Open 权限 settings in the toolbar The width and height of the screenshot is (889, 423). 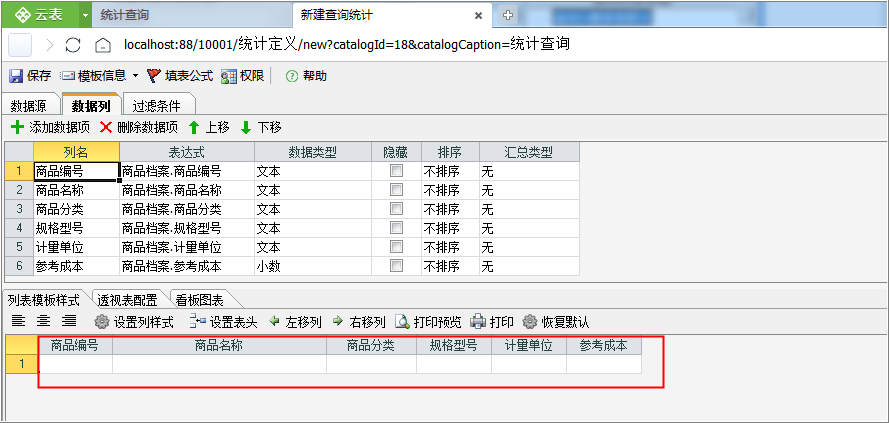[243, 76]
